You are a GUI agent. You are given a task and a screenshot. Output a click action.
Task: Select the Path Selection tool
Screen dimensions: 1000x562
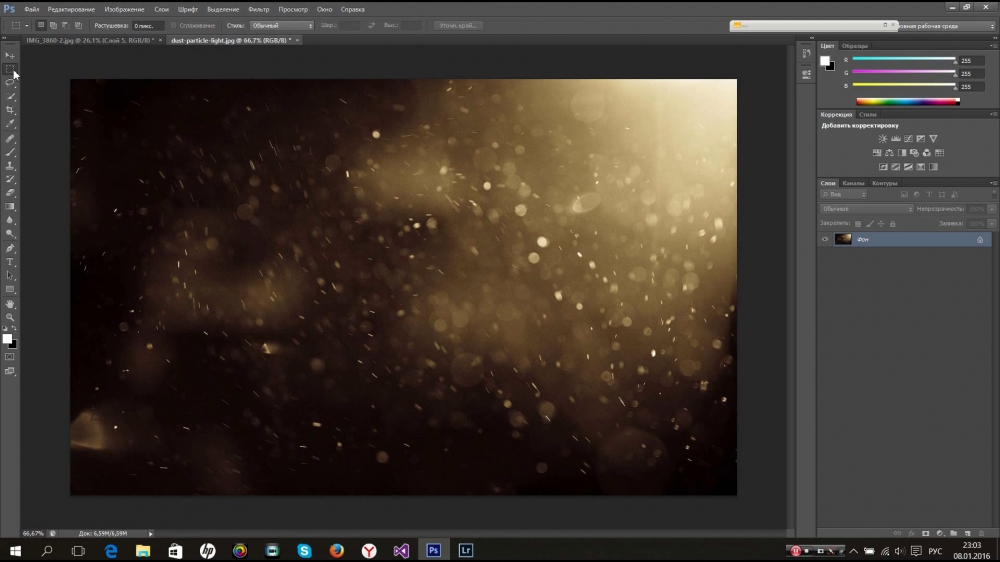pos(10,276)
